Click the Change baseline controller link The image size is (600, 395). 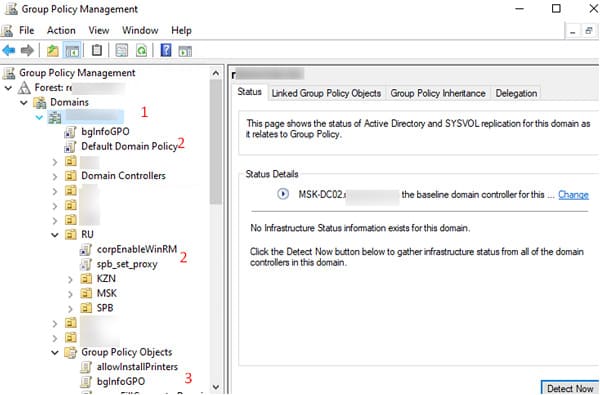[573, 194]
